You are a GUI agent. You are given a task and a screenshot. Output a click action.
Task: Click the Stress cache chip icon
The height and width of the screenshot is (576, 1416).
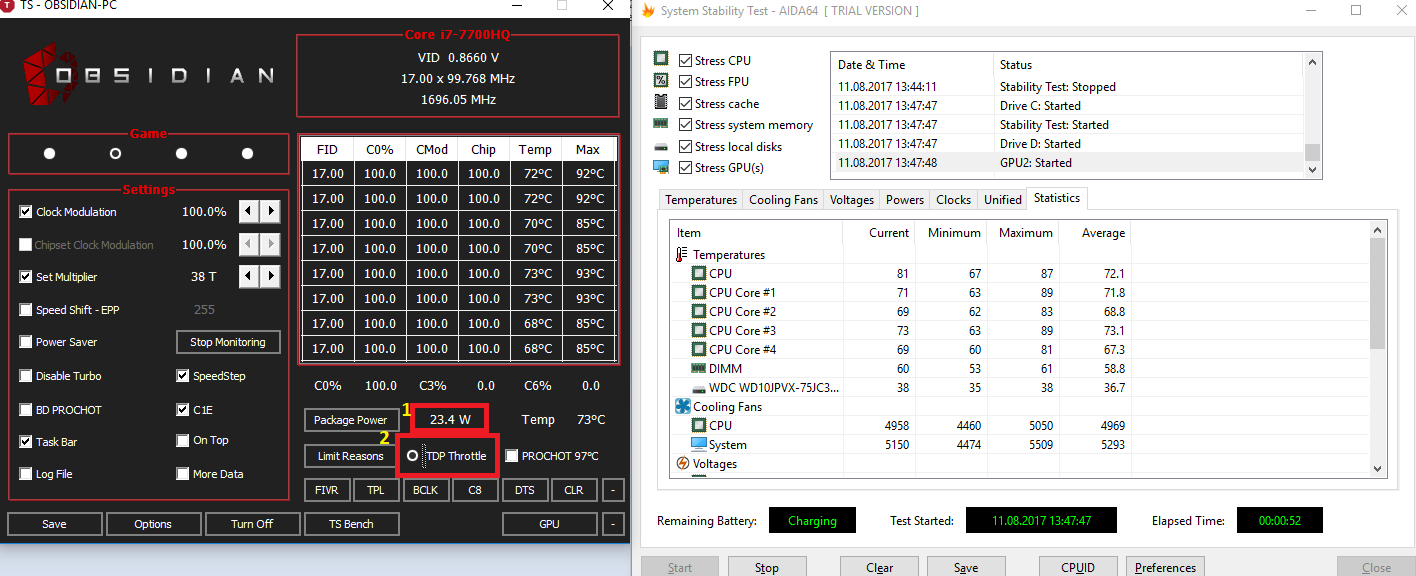[661, 103]
